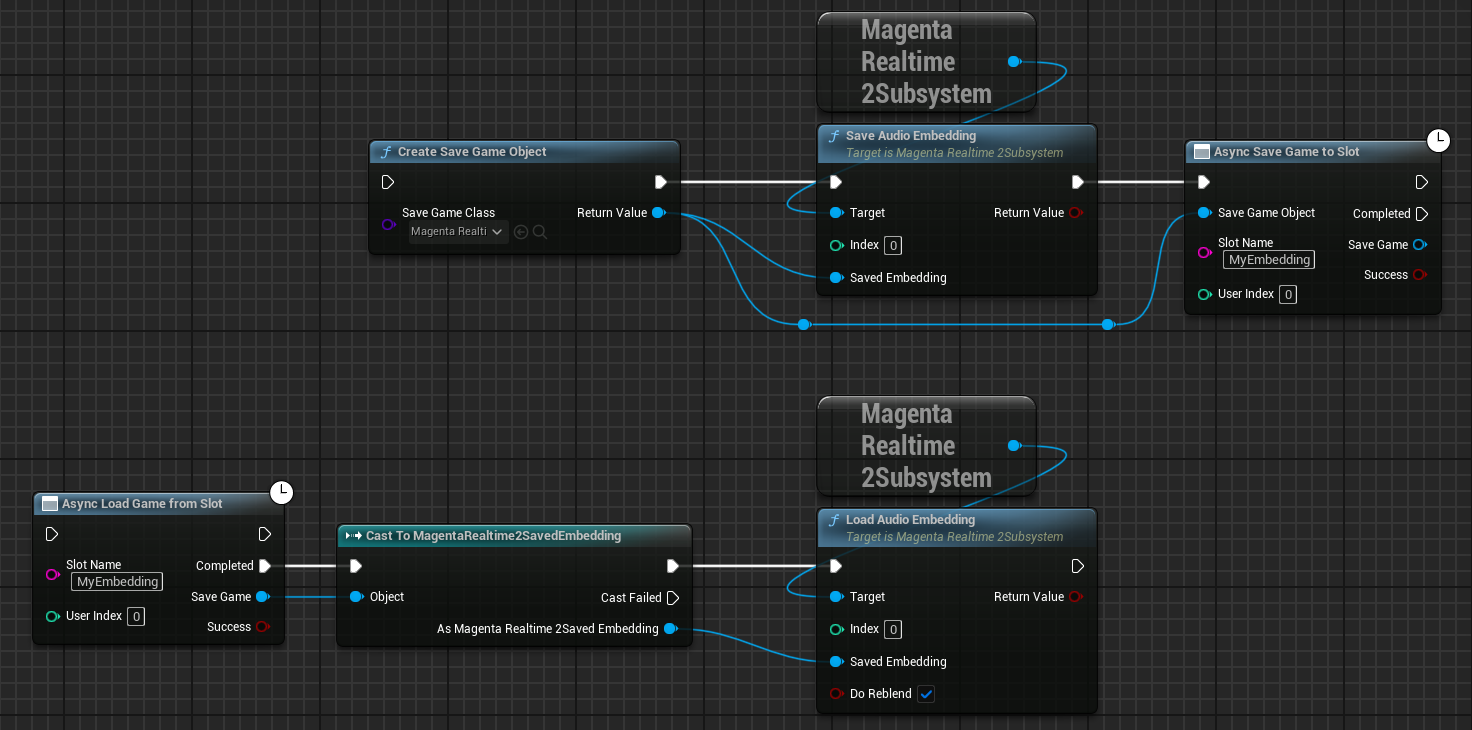
Task: Click Async Load Game from Slot input exec pin
Action: pos(52,535)
